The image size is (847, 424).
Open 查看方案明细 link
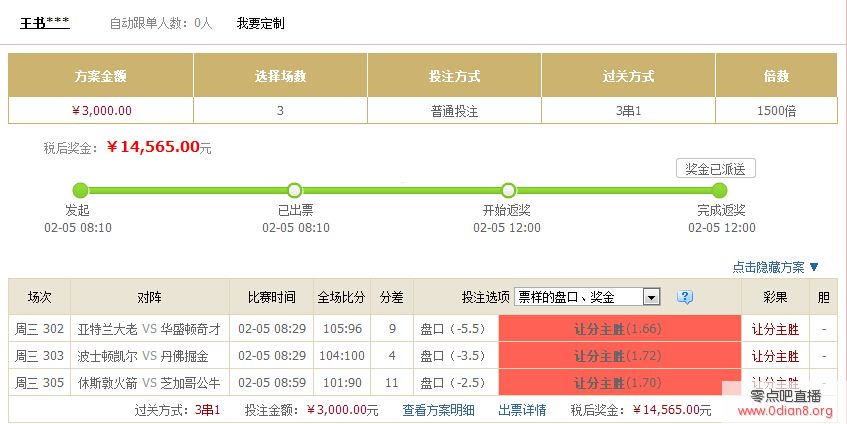(438, 410)
